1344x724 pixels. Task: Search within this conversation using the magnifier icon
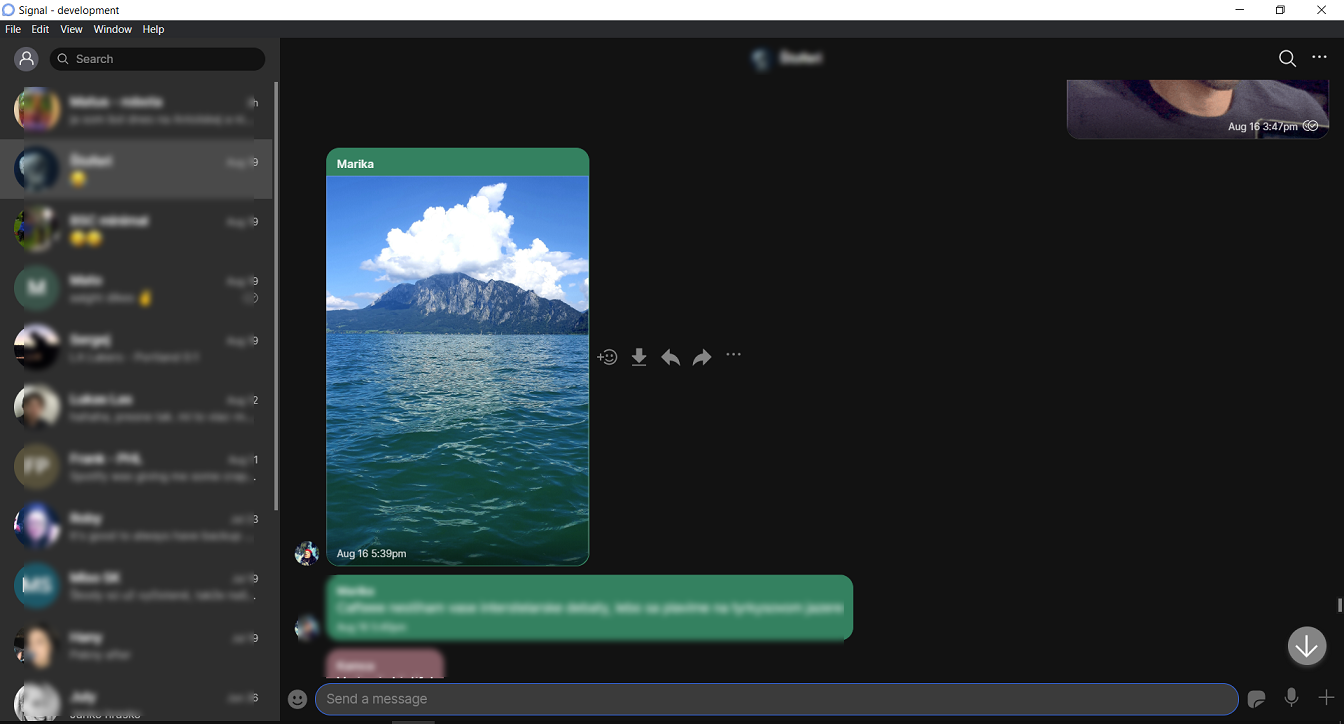pos(1287,59)
